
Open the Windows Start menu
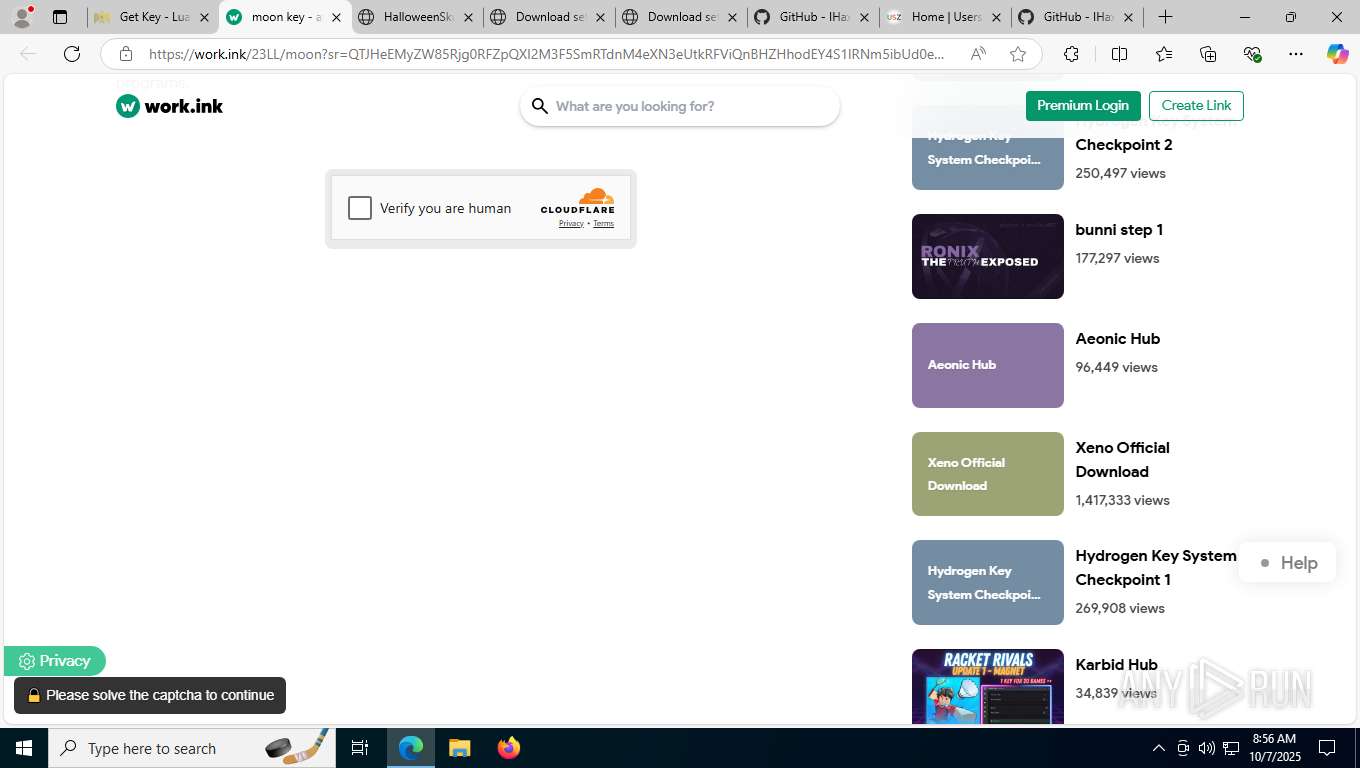tap(24, 748)
